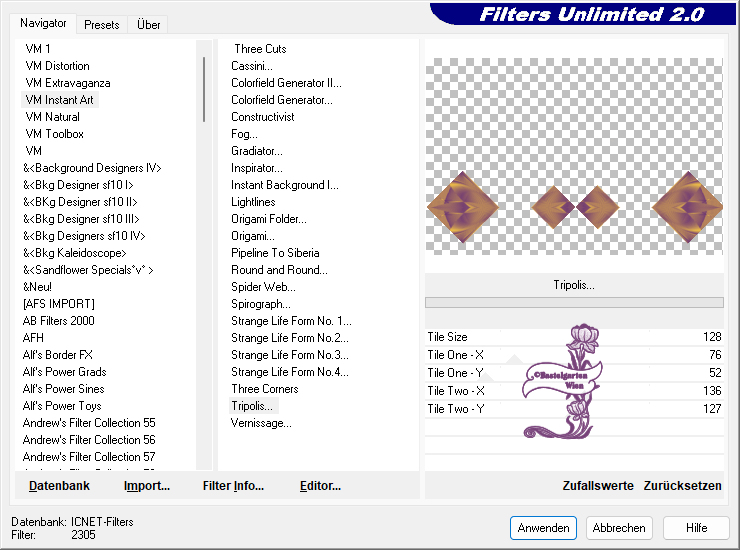Choose the Spider Web... filter
Image resolution: width=740 pixels, height=550 pixels.
263,287
